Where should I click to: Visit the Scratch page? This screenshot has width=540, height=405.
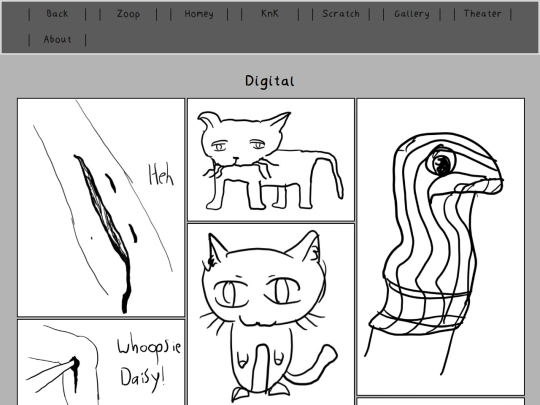(x=341, y=14)
